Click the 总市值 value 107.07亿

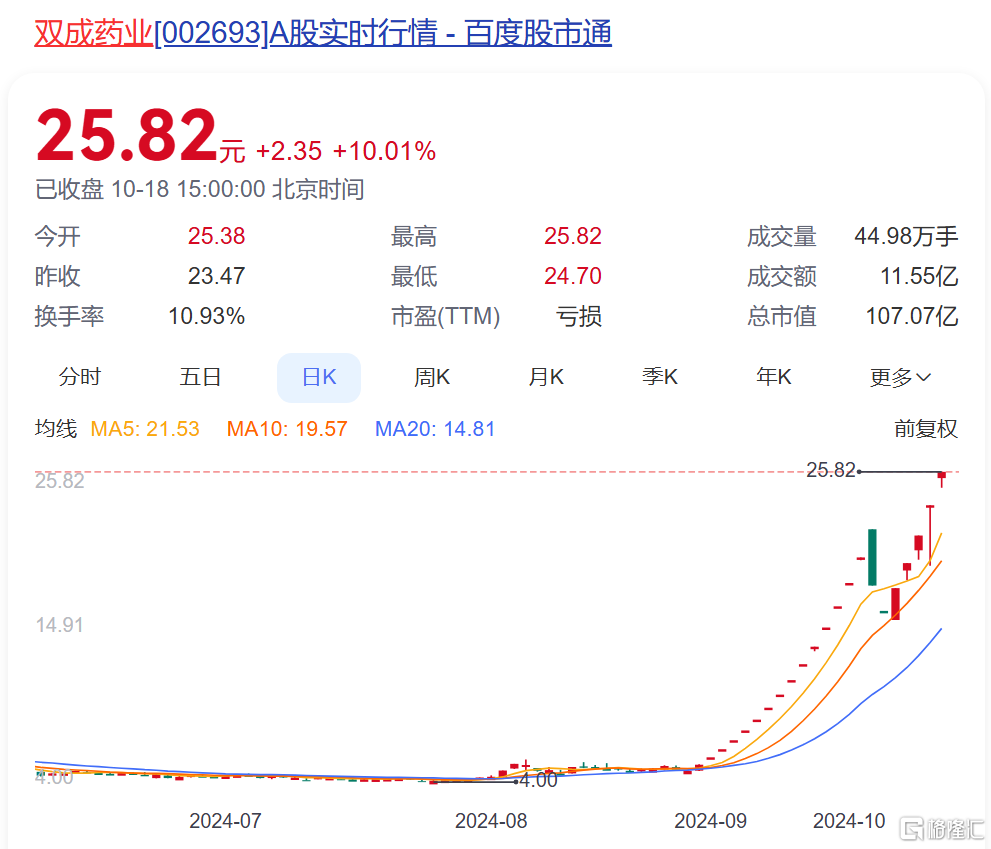click(x=911, y=316)
